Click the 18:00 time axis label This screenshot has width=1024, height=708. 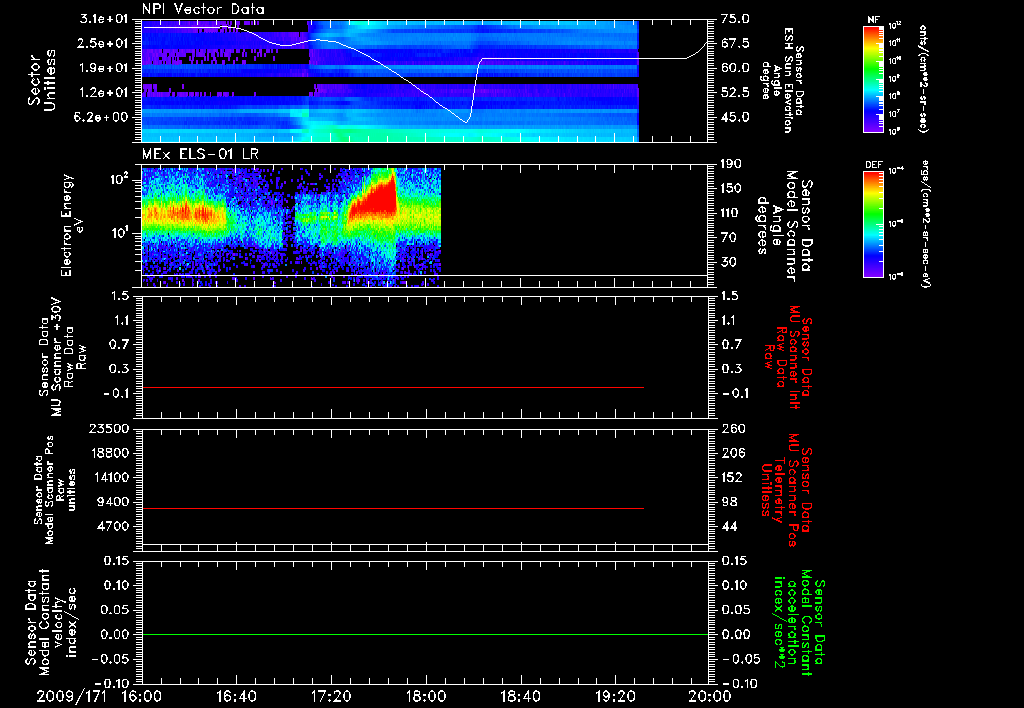pos(426,696)
